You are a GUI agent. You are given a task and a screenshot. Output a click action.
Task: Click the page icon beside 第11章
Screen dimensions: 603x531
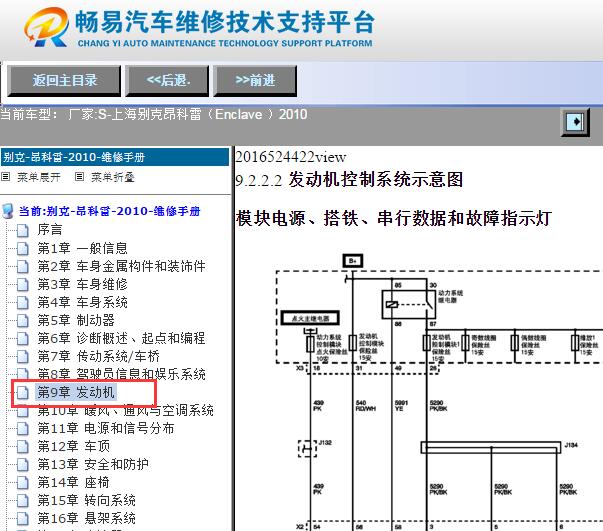click(23, 429)
